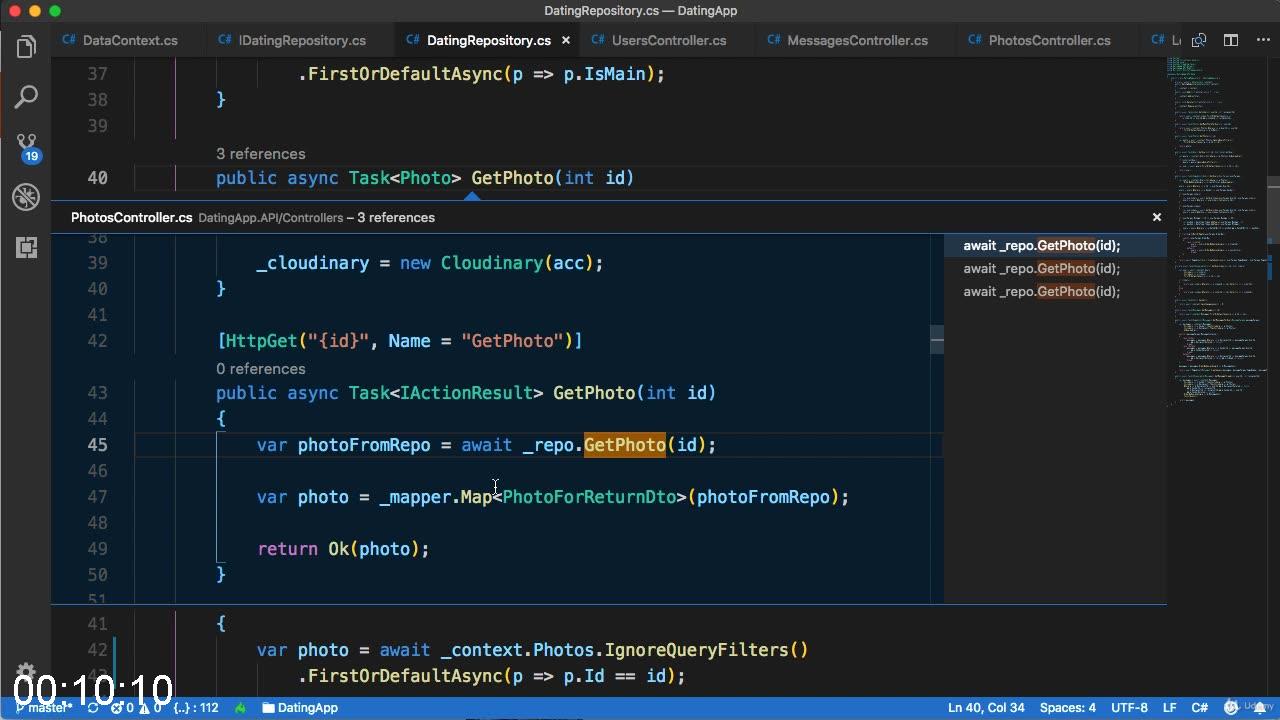Open the smiley feedback icon in status bar

[x=1230, y=708]
